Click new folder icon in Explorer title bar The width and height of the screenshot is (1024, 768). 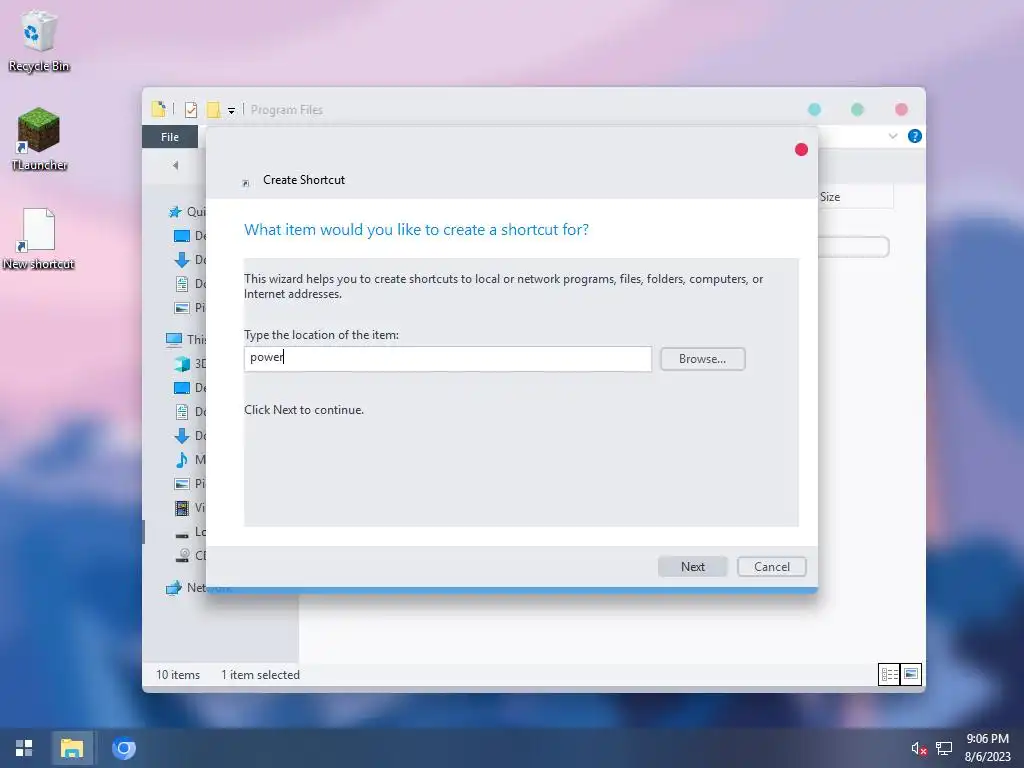214,110
